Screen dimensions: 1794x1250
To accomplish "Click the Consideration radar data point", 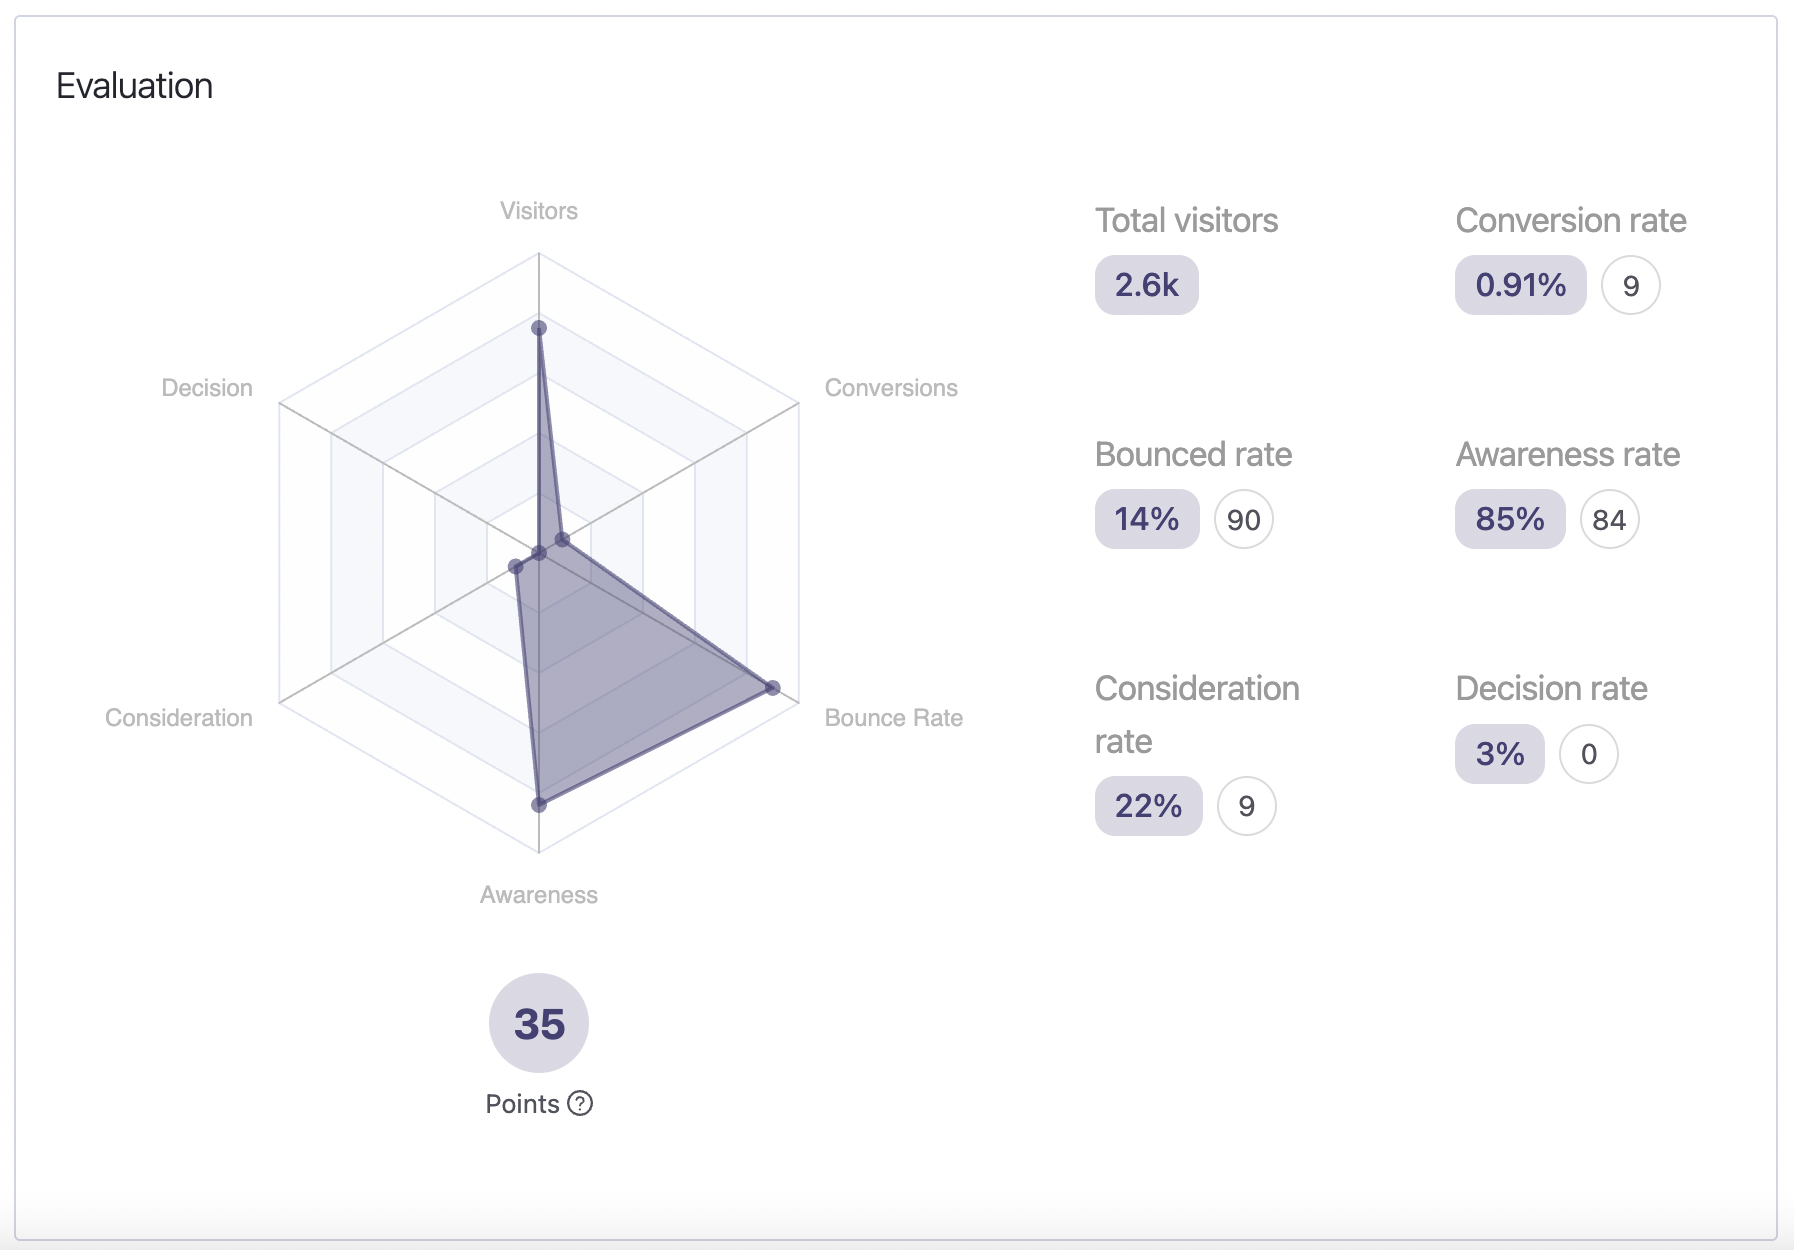I will [x=516, y=567].
